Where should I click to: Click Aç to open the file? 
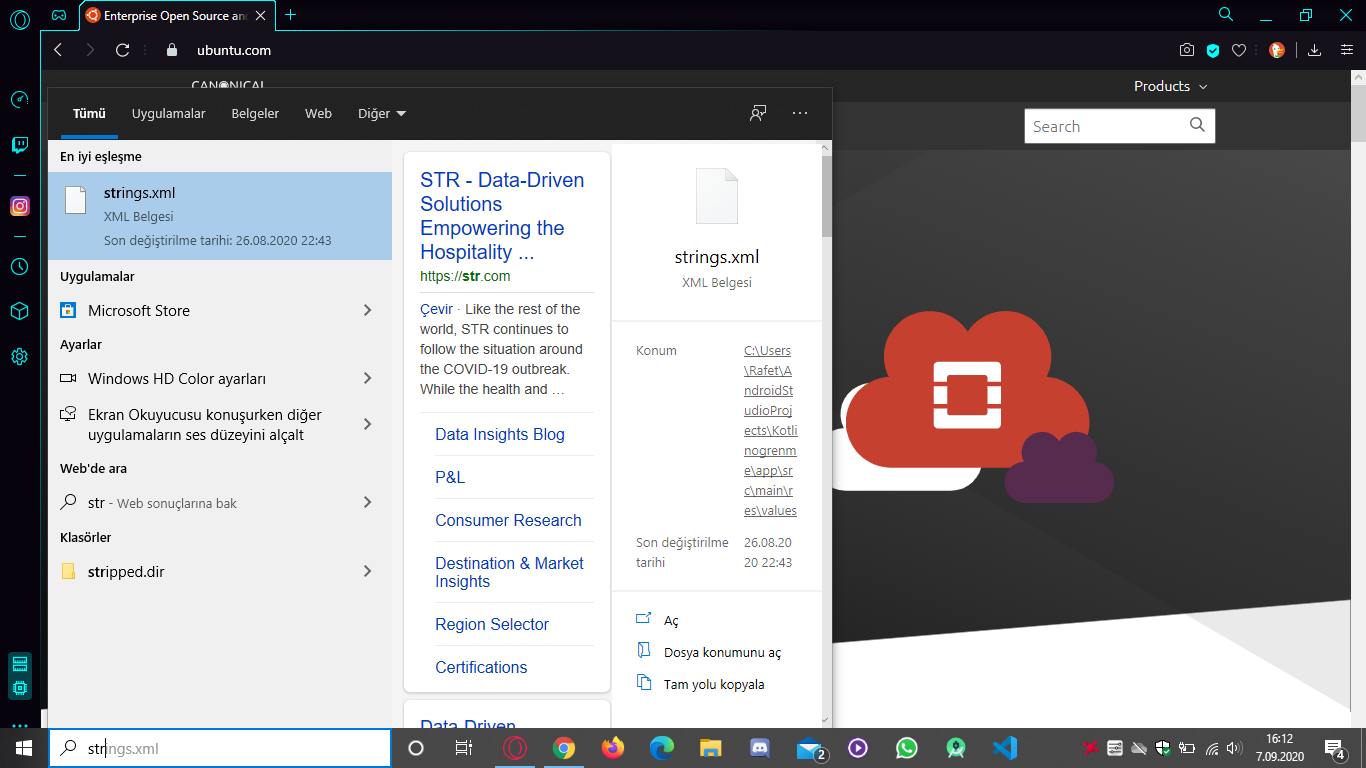(x=671, y=621)
